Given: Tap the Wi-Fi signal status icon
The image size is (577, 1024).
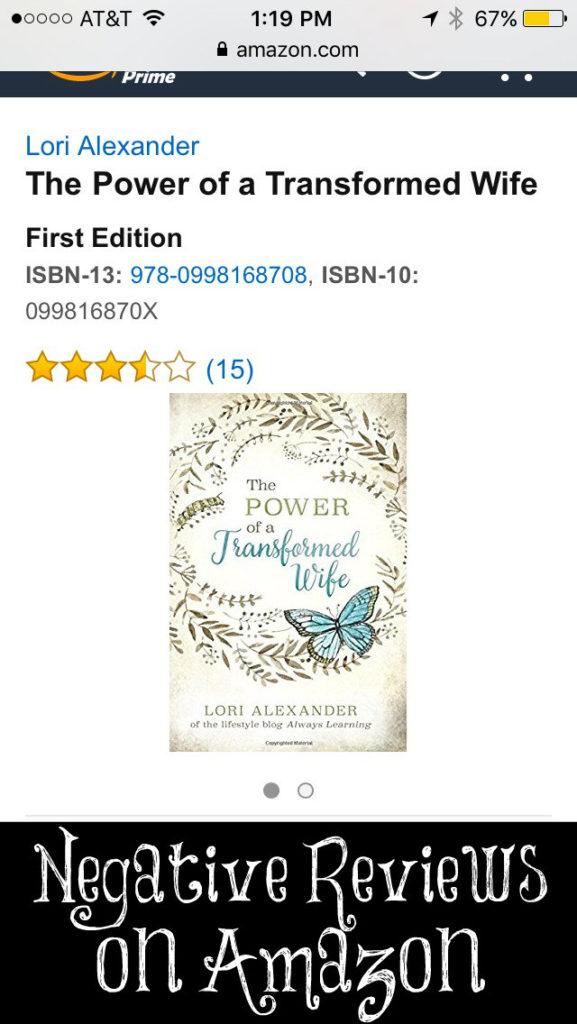Looking at the screenshot, I should [x=153, y=19].
